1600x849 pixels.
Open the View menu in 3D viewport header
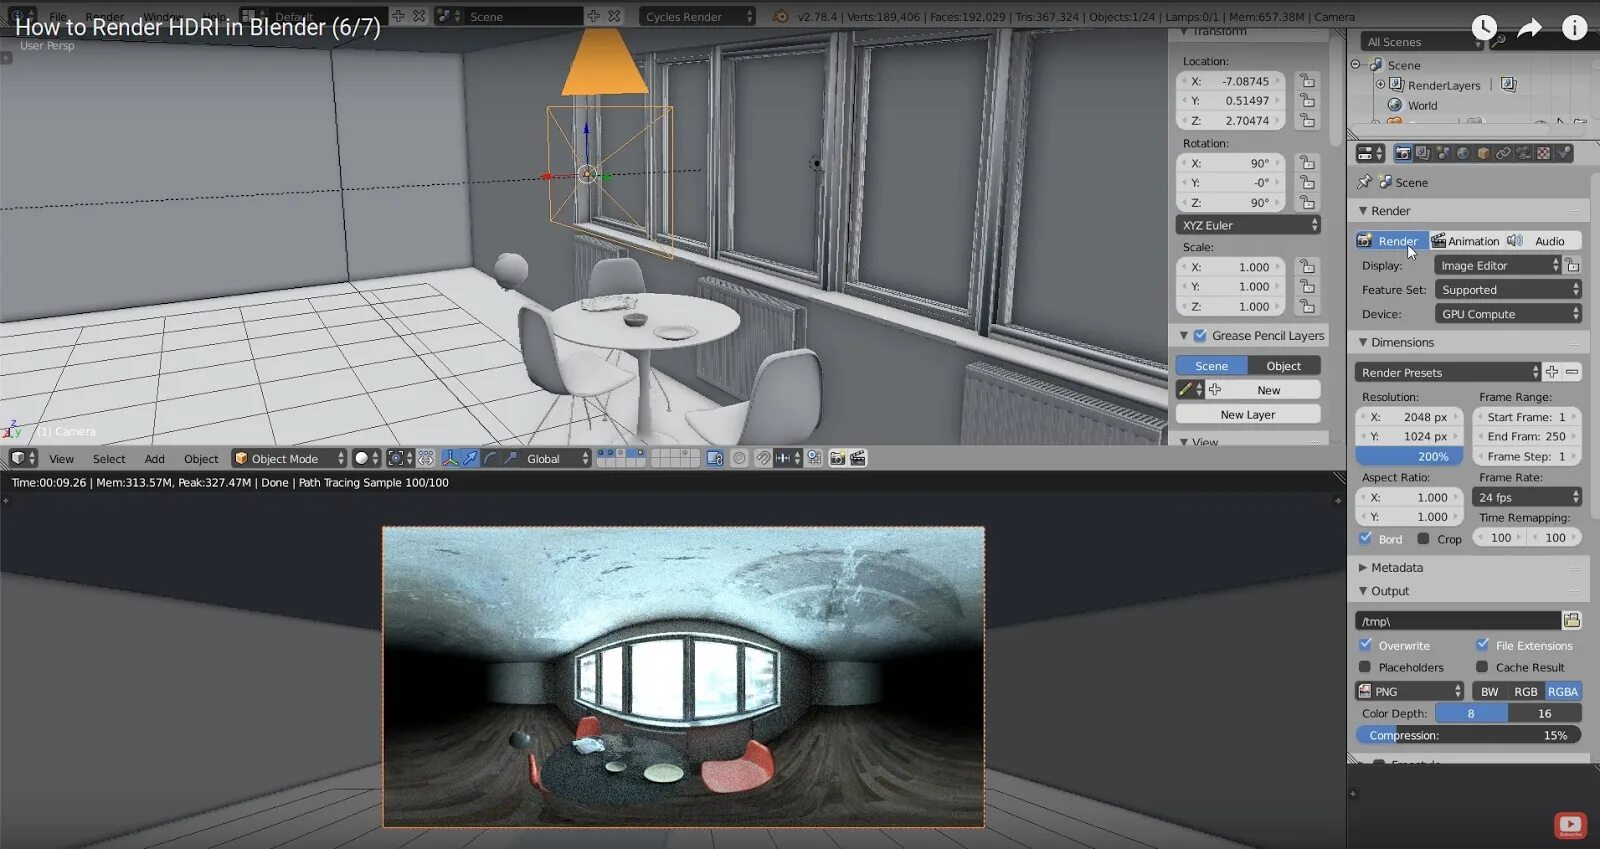tap(62, 459)
